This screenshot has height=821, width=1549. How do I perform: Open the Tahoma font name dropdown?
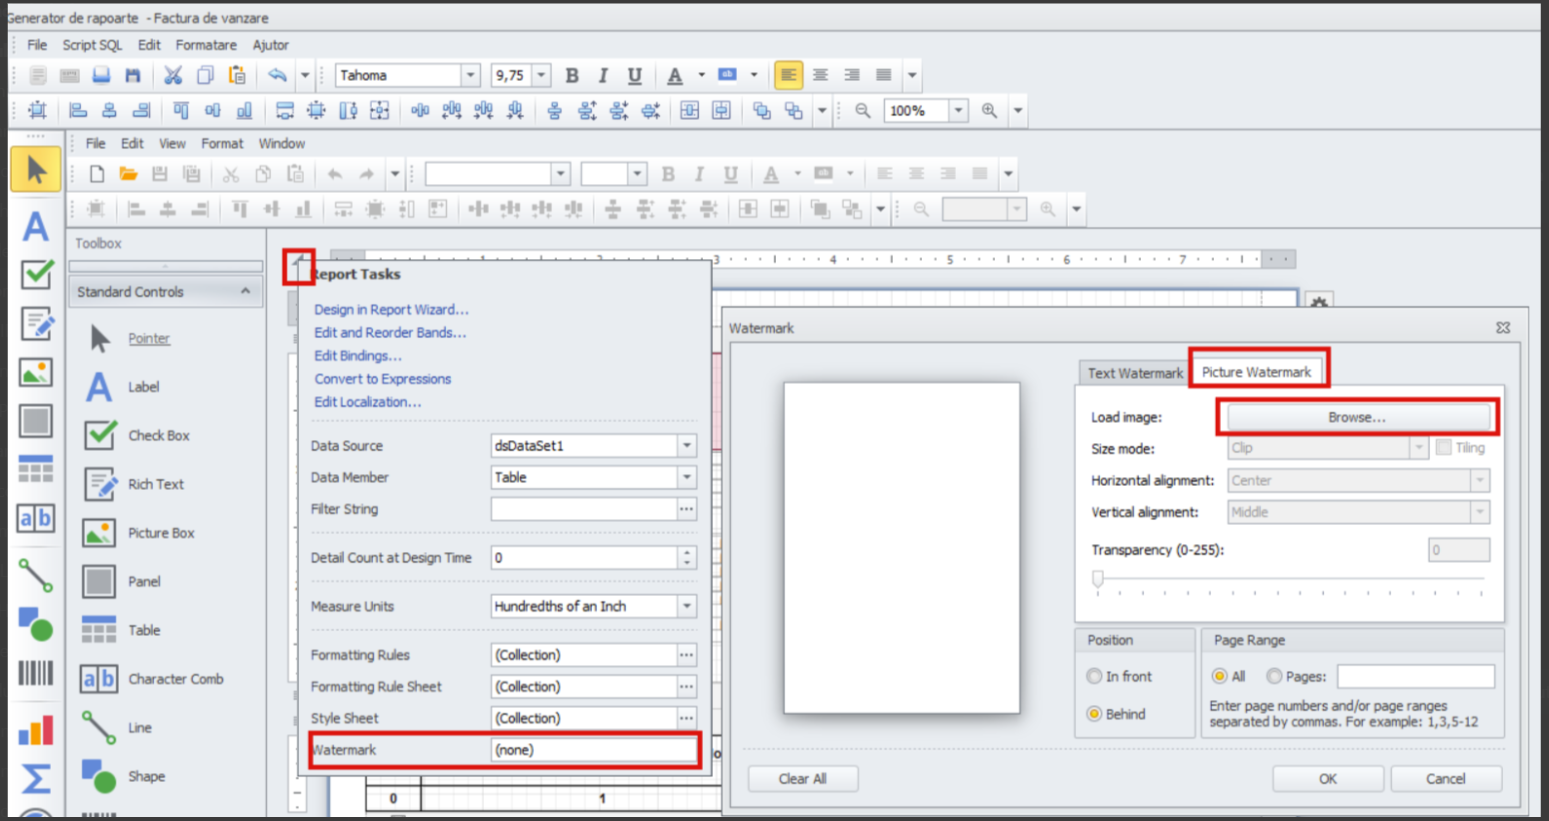pos(470,76)
